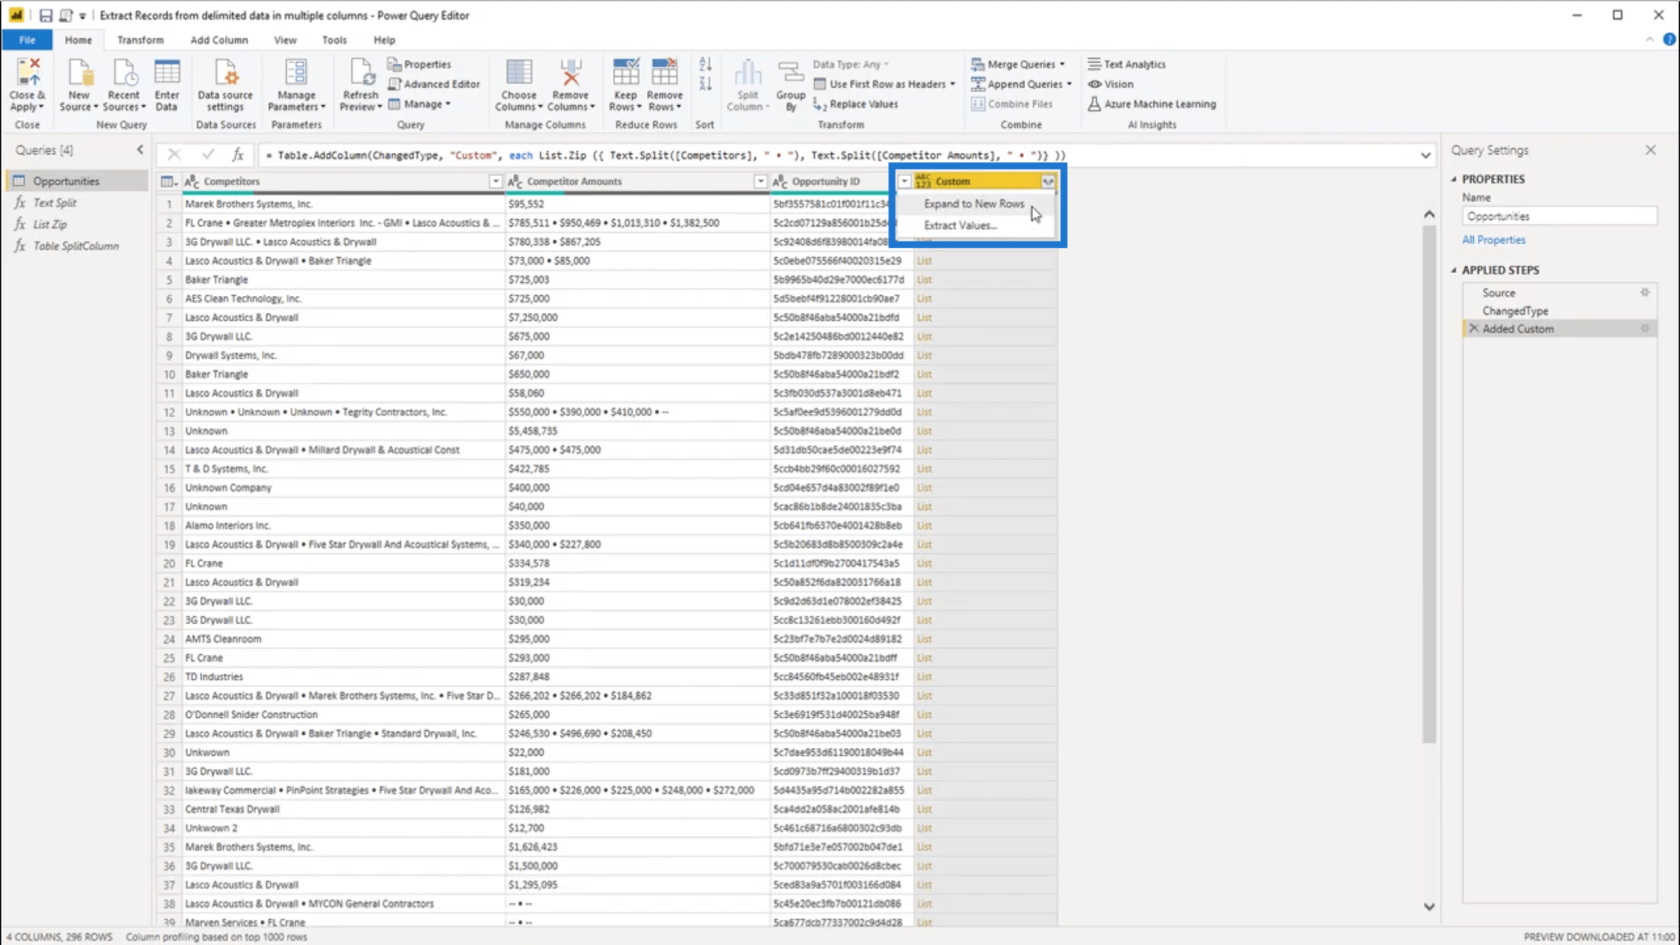Screen dimensions: 1680x945
Task: Switch to the Tools tab
Action: (x=334, y=40)
